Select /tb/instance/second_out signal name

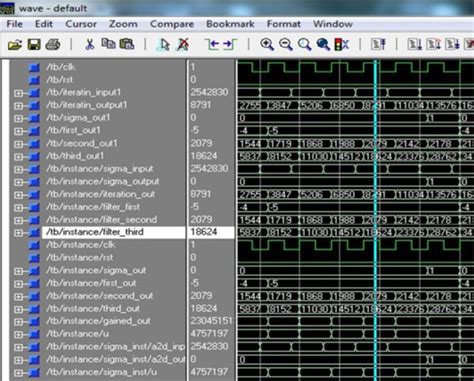point(100,296)
